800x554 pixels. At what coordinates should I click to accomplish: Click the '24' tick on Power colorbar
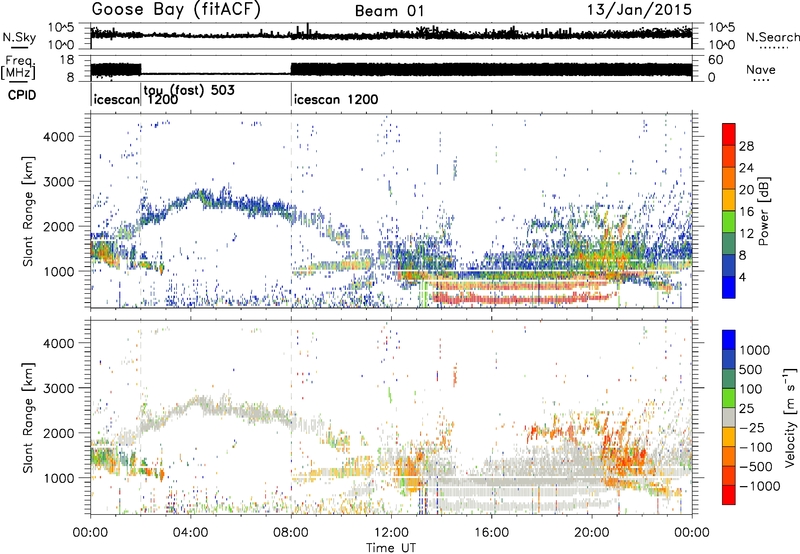(746, 168)
